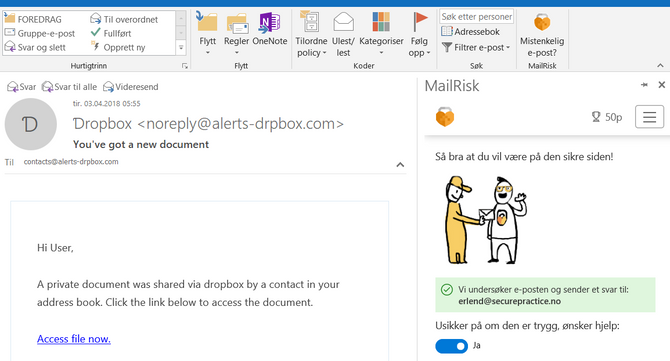Move the quick steps gallery down one row

coord(181,33)
